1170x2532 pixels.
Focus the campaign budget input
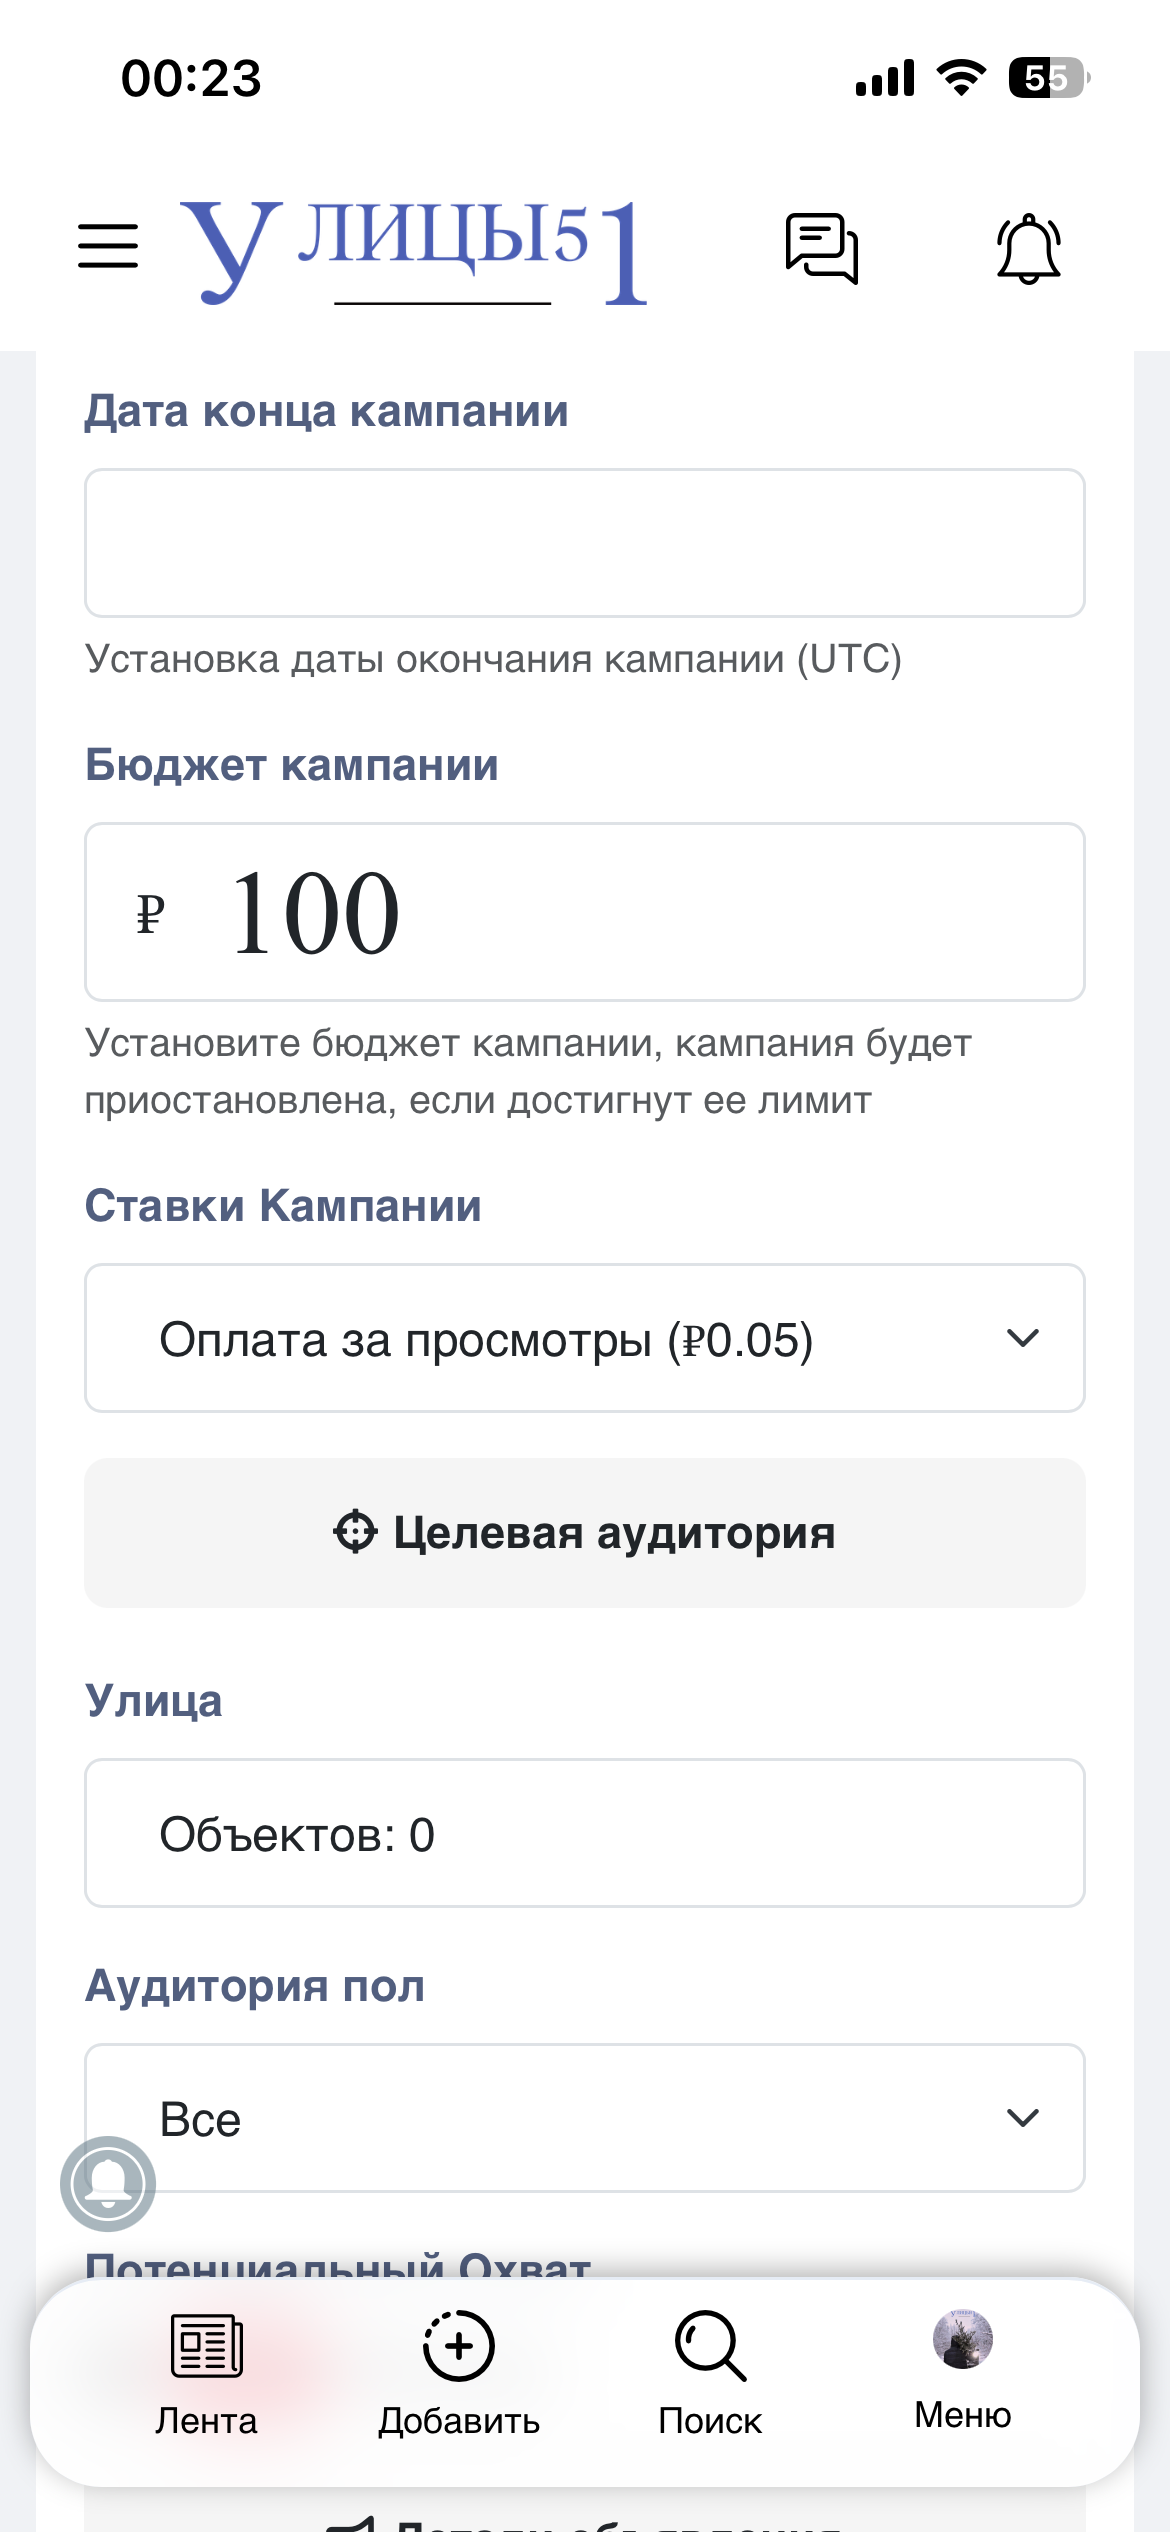[640, 912]
